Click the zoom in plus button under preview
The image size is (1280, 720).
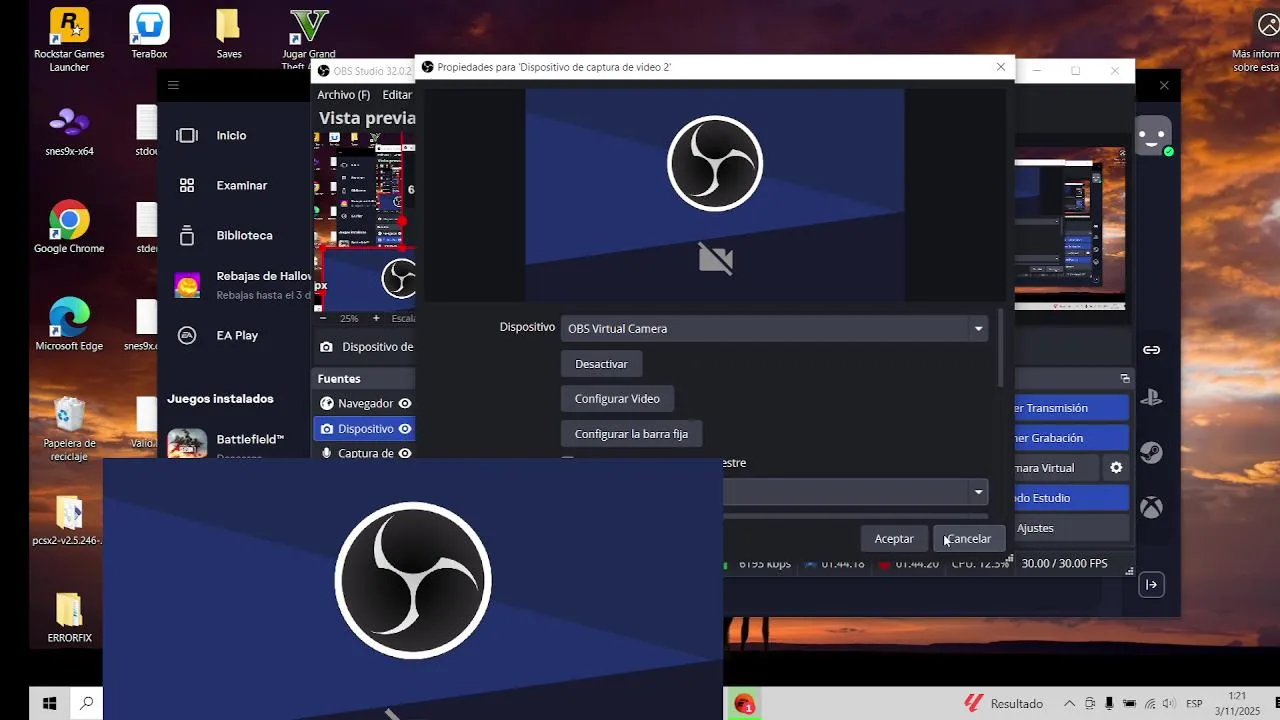coord(376,318)
